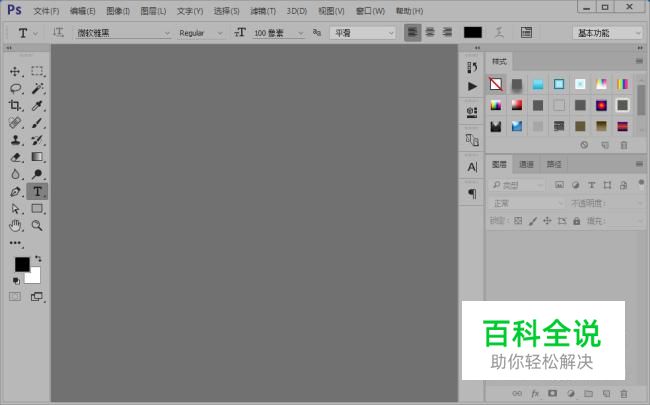This screenshot has width=650, height=405.
Task: Open the Filter menu
Action: [x=263, y=11]
